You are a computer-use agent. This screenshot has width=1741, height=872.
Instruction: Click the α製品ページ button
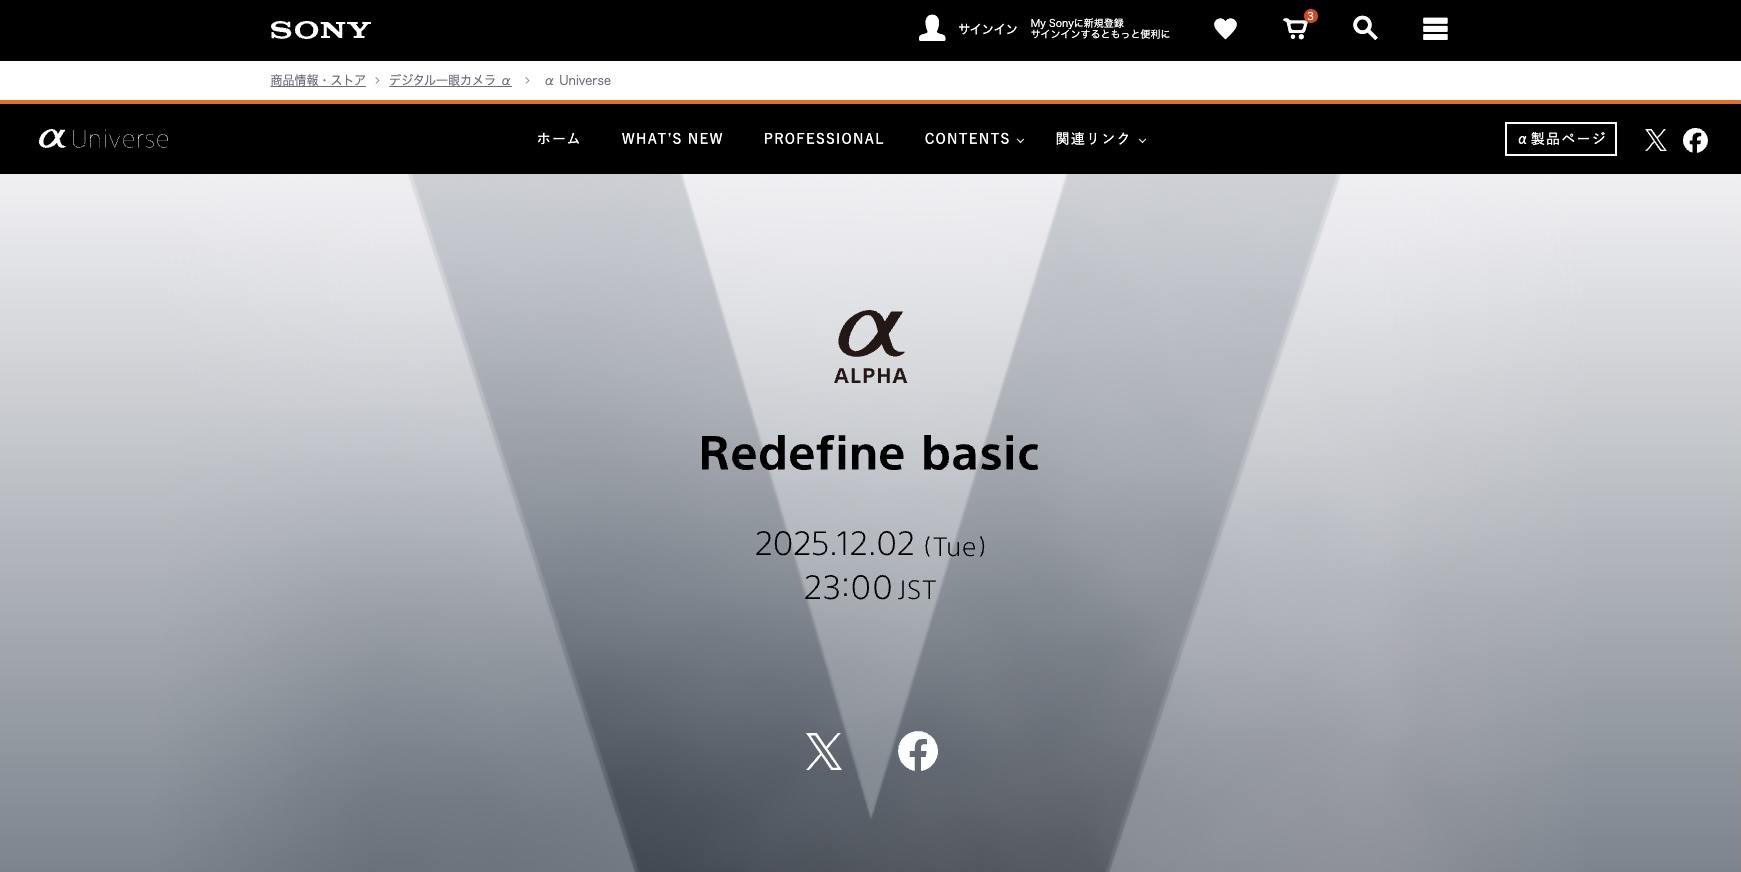tap(1560, 139)
